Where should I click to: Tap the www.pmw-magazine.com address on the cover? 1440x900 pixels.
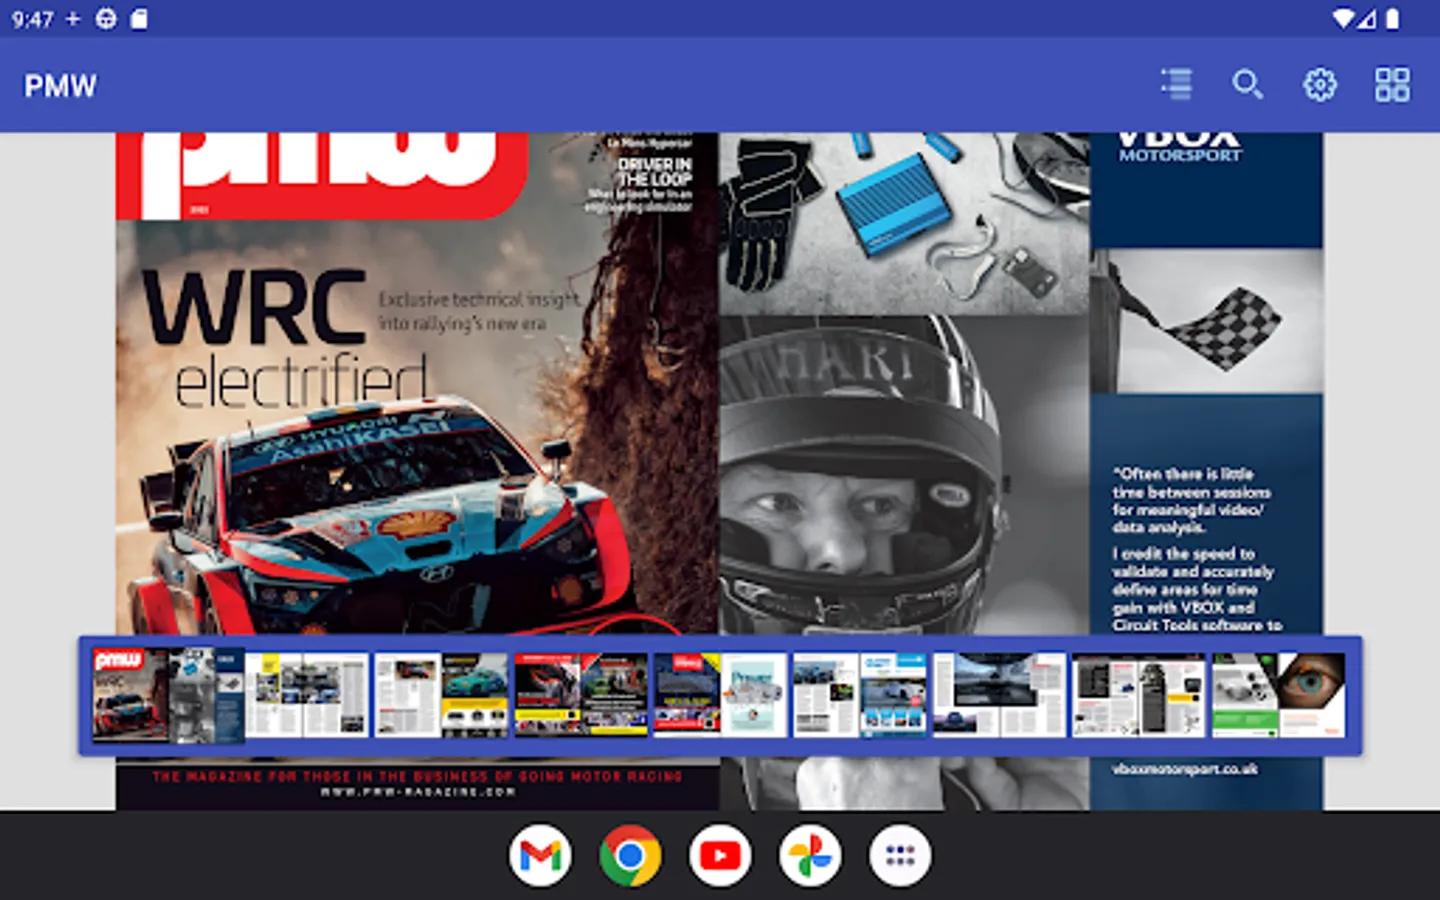[x=418, y=792]
